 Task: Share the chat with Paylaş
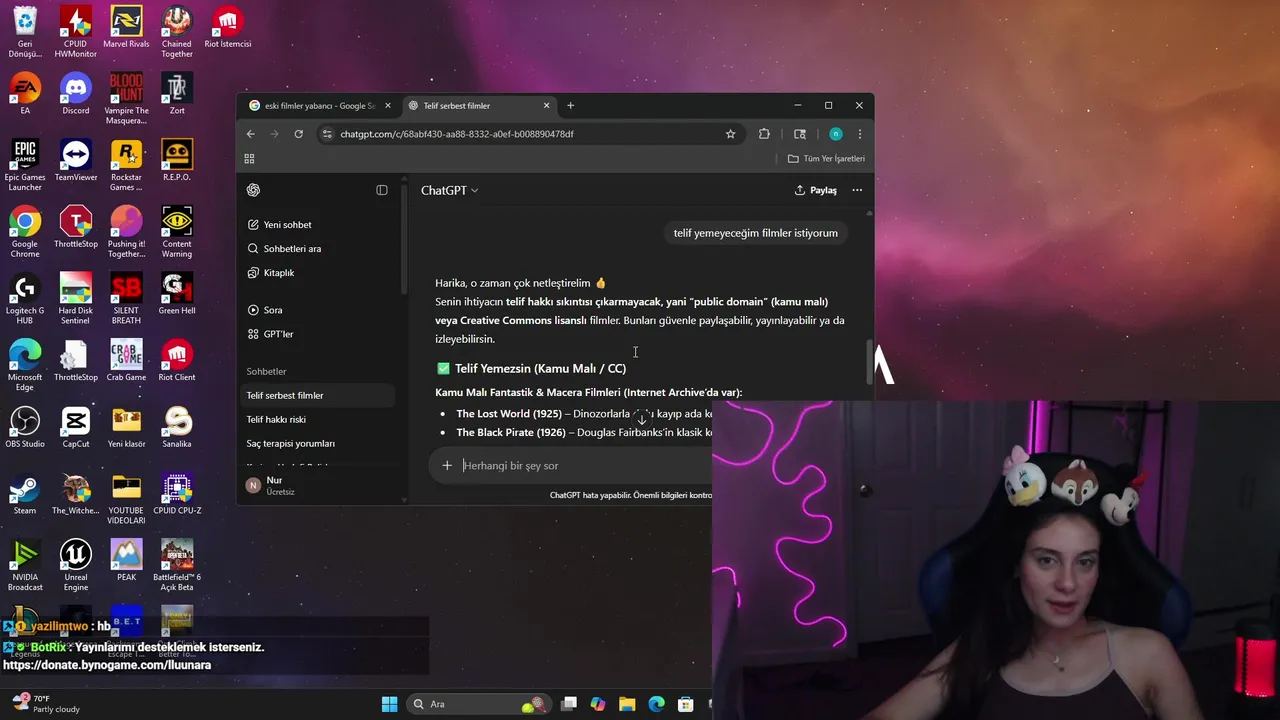coord(816,190)
